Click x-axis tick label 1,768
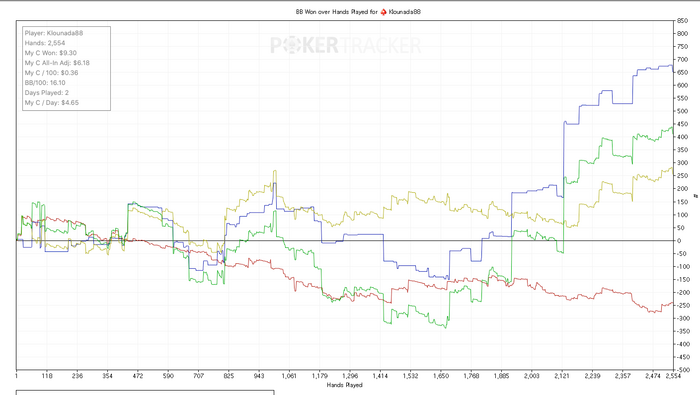The height and width of the screenshot is (395, 700). click(x=471, y=376)
